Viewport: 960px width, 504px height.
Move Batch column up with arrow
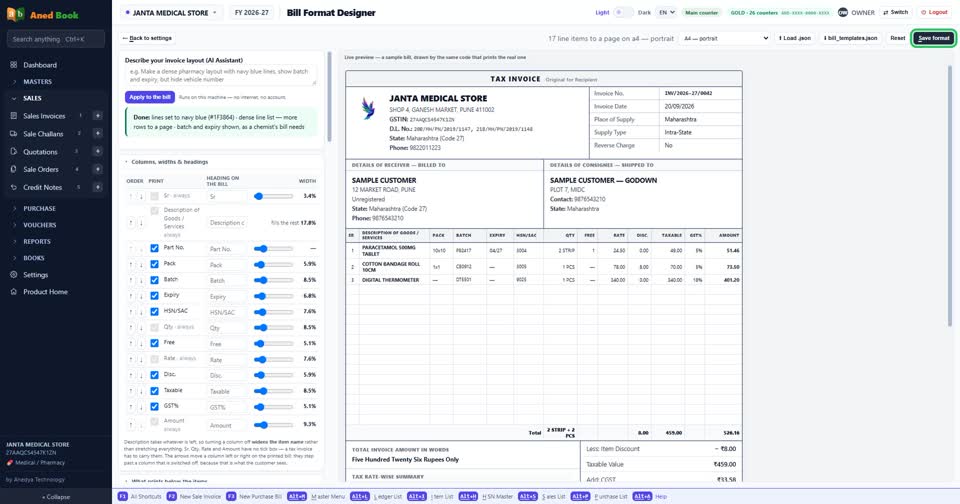[x=131, y=280]
